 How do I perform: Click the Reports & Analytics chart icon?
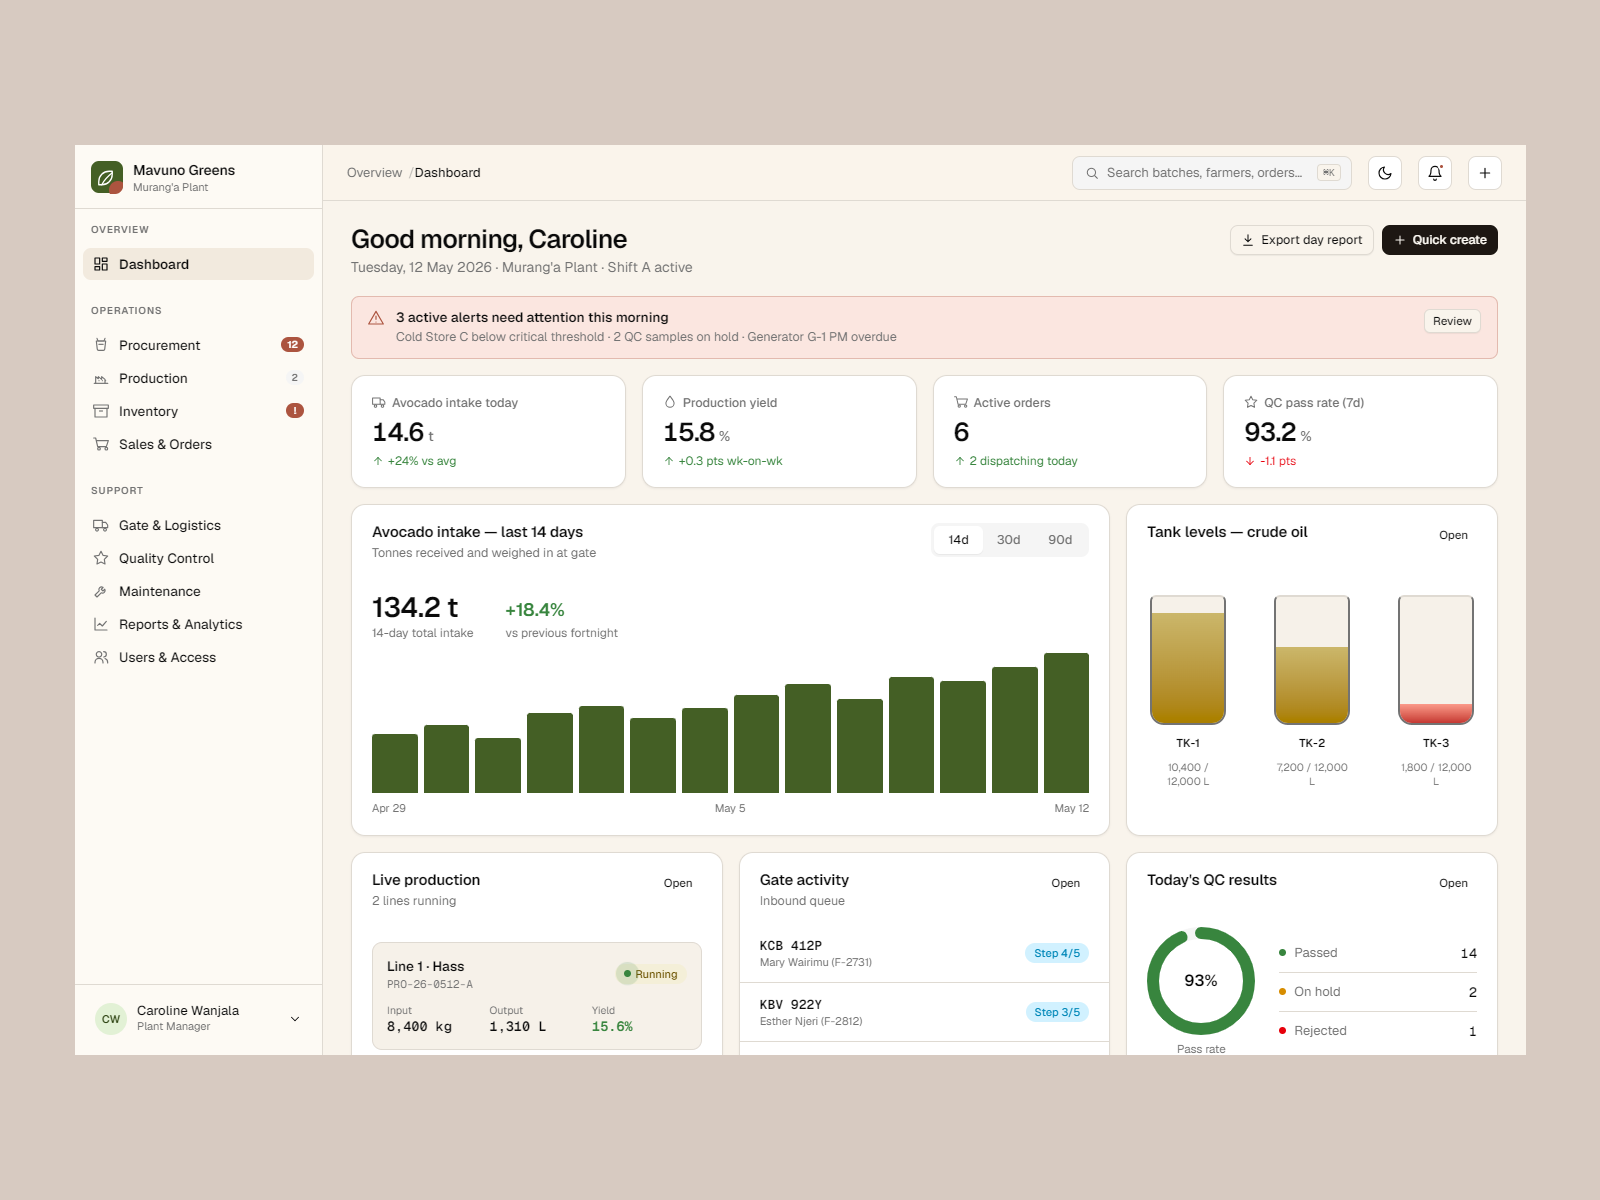click(101, 624)
